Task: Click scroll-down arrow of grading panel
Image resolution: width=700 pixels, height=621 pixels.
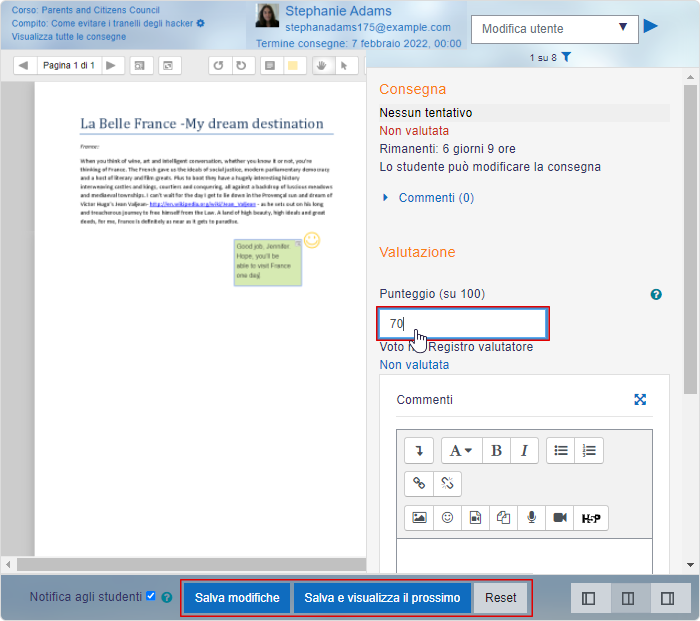Action: 690,565
